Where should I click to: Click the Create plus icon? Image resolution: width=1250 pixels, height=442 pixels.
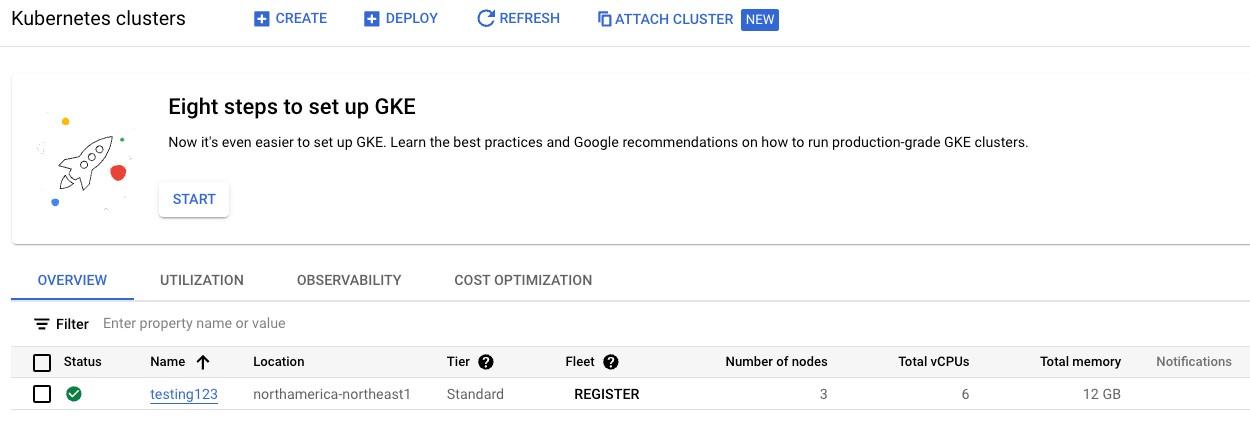(x=262, y=19)
